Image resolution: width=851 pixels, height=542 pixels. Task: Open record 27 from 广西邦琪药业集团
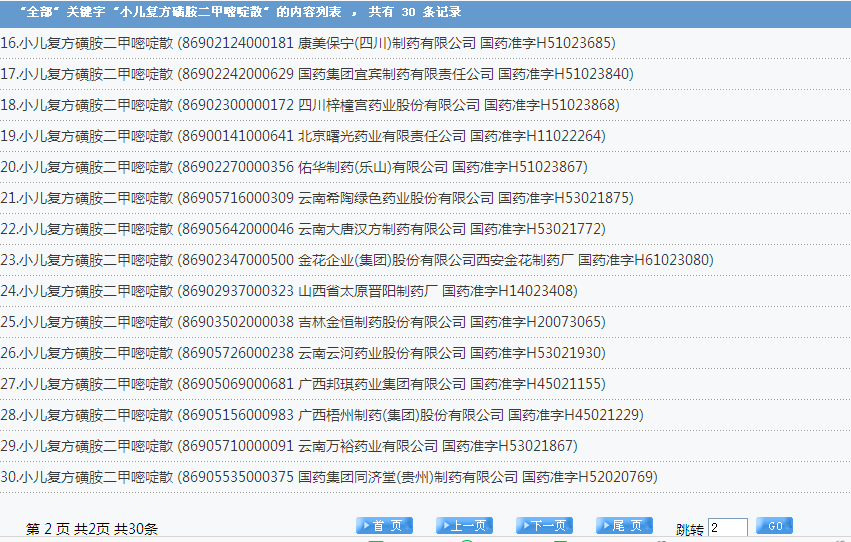coord(302,384)
